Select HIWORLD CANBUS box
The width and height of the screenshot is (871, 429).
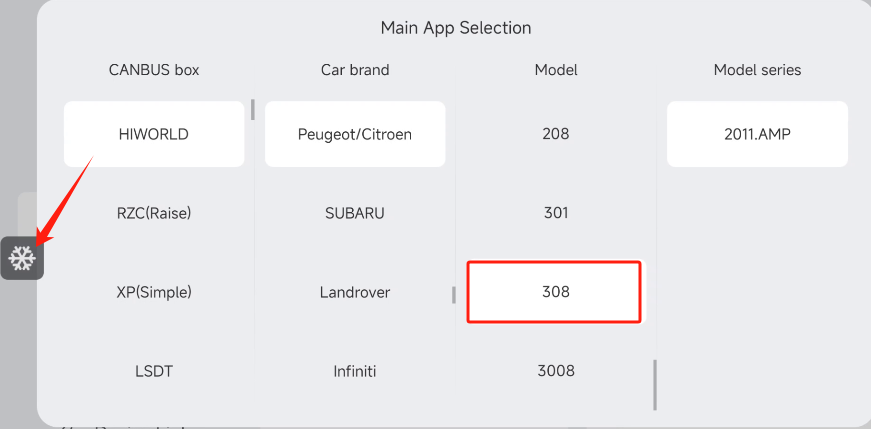(154, 134)
